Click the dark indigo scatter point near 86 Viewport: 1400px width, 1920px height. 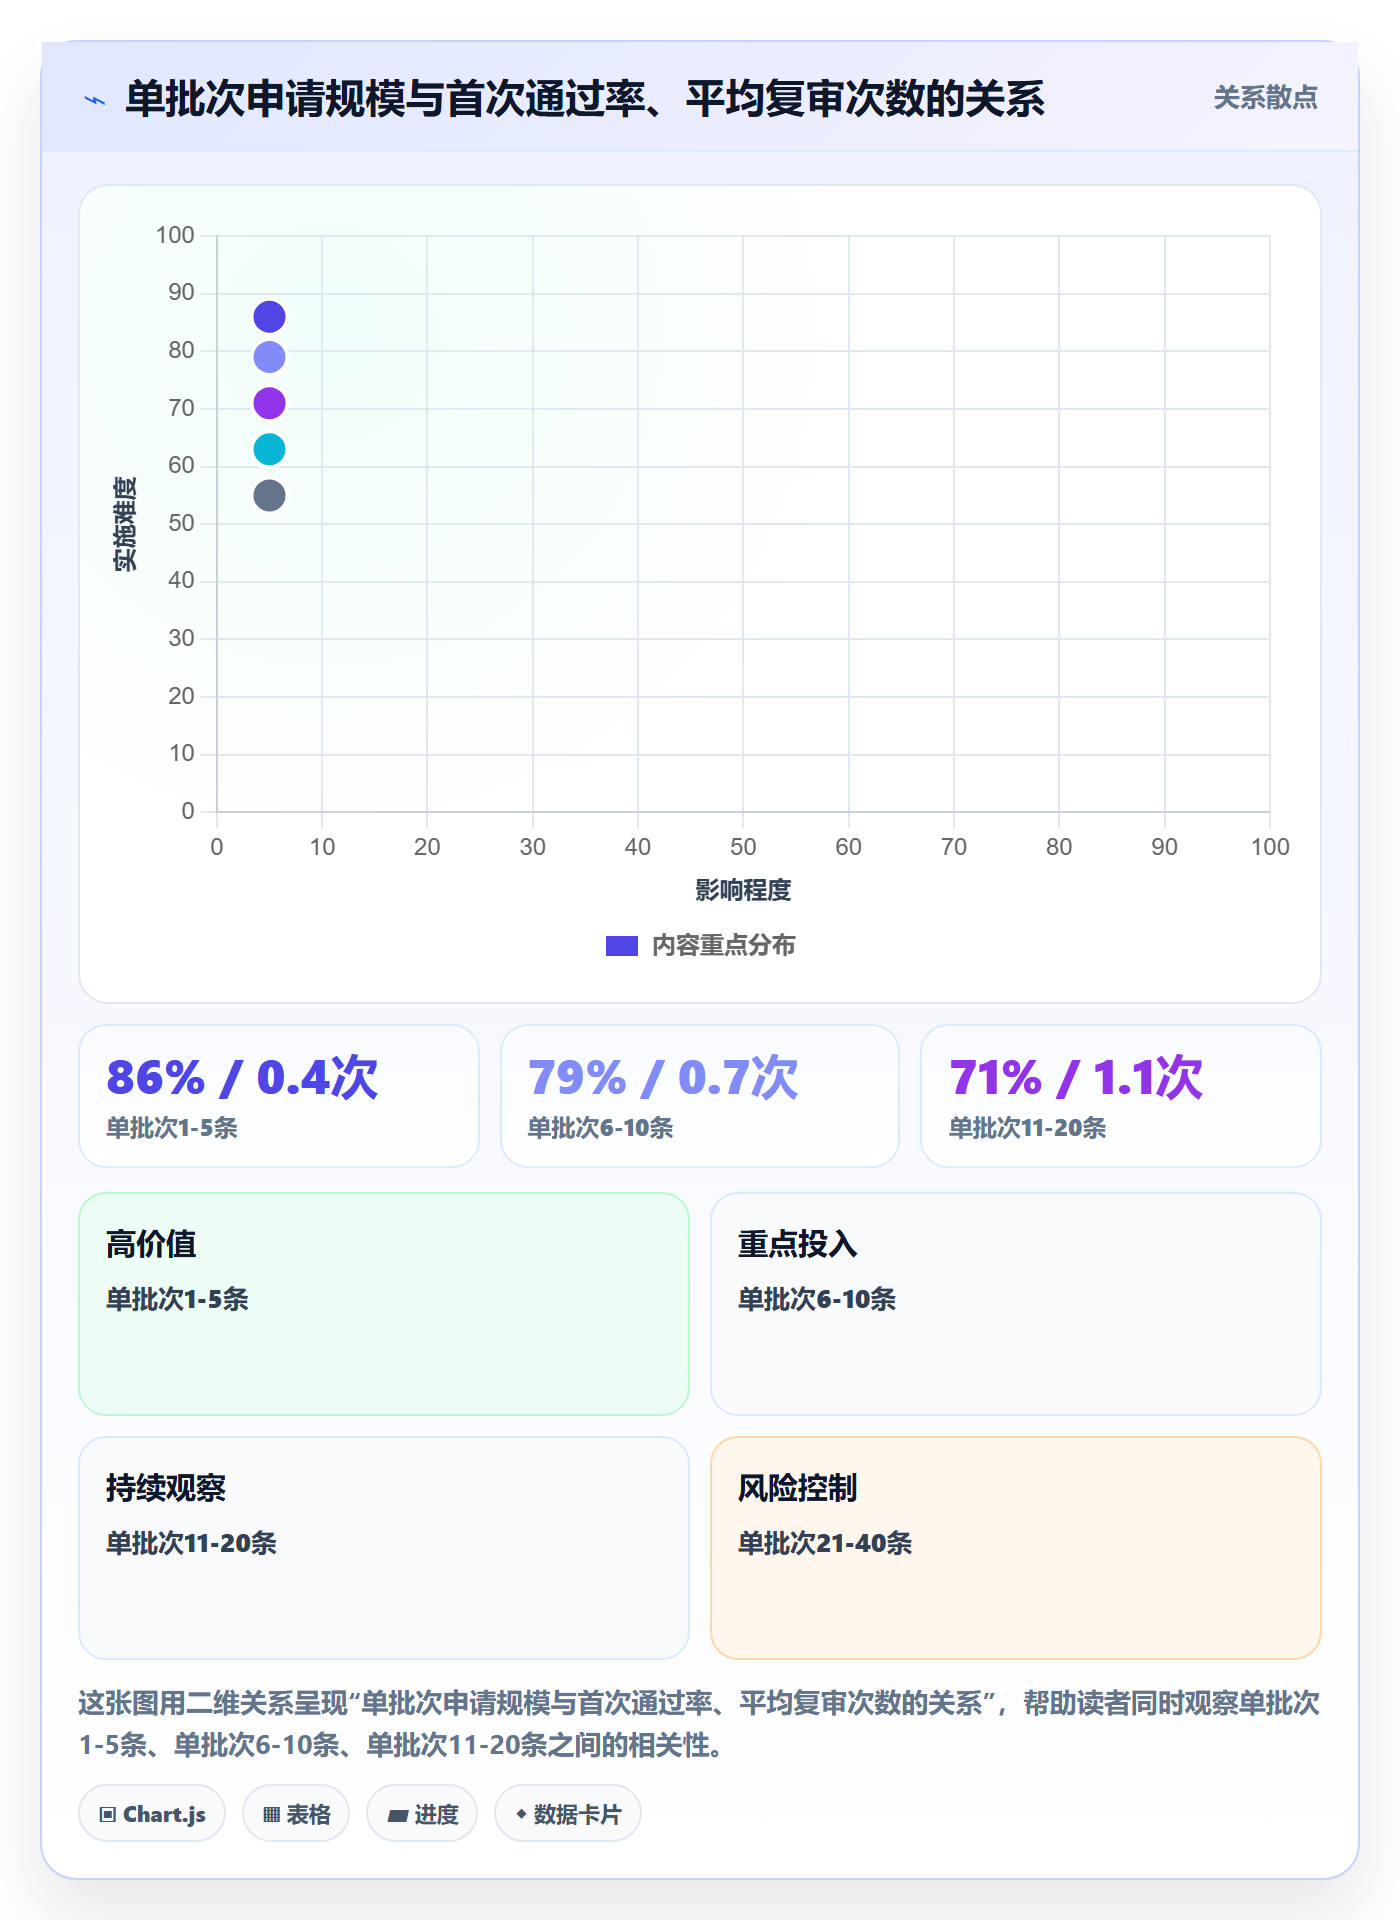269,317
